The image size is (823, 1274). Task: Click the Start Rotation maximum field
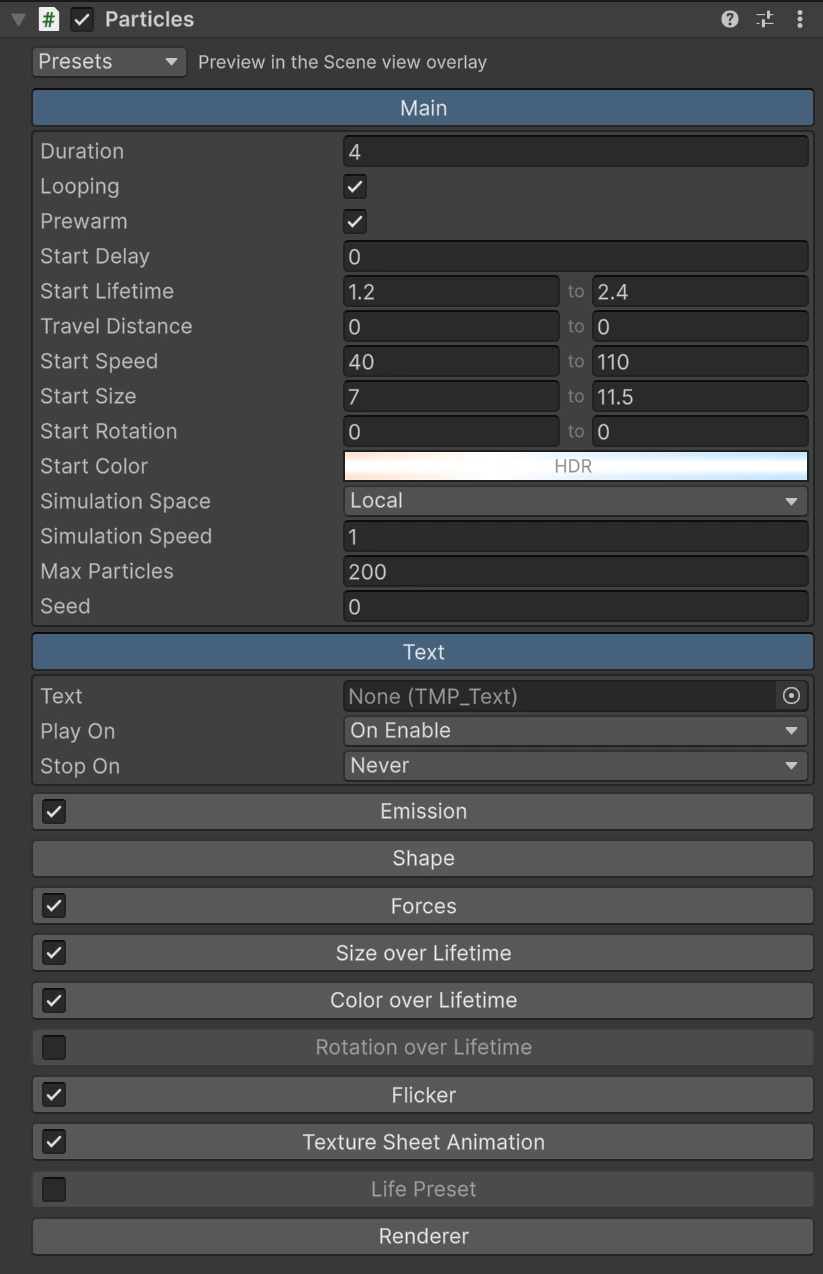click(x=700, y=431)
